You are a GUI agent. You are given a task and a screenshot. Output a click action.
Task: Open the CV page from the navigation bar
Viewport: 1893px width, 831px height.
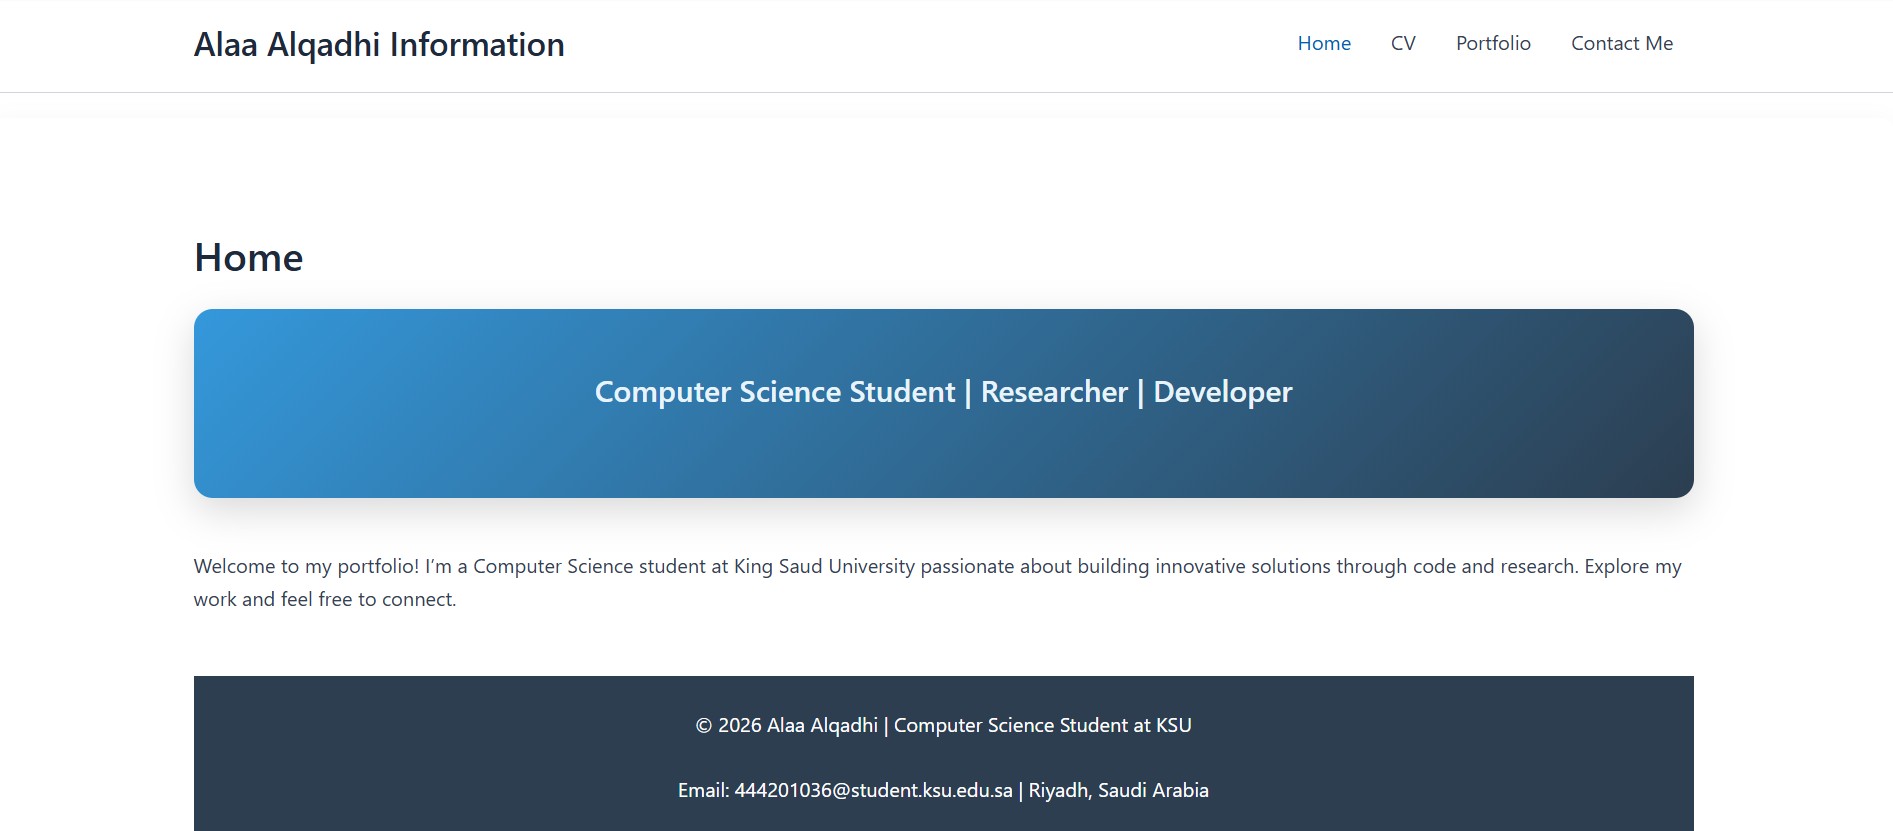coord(1403,43)
